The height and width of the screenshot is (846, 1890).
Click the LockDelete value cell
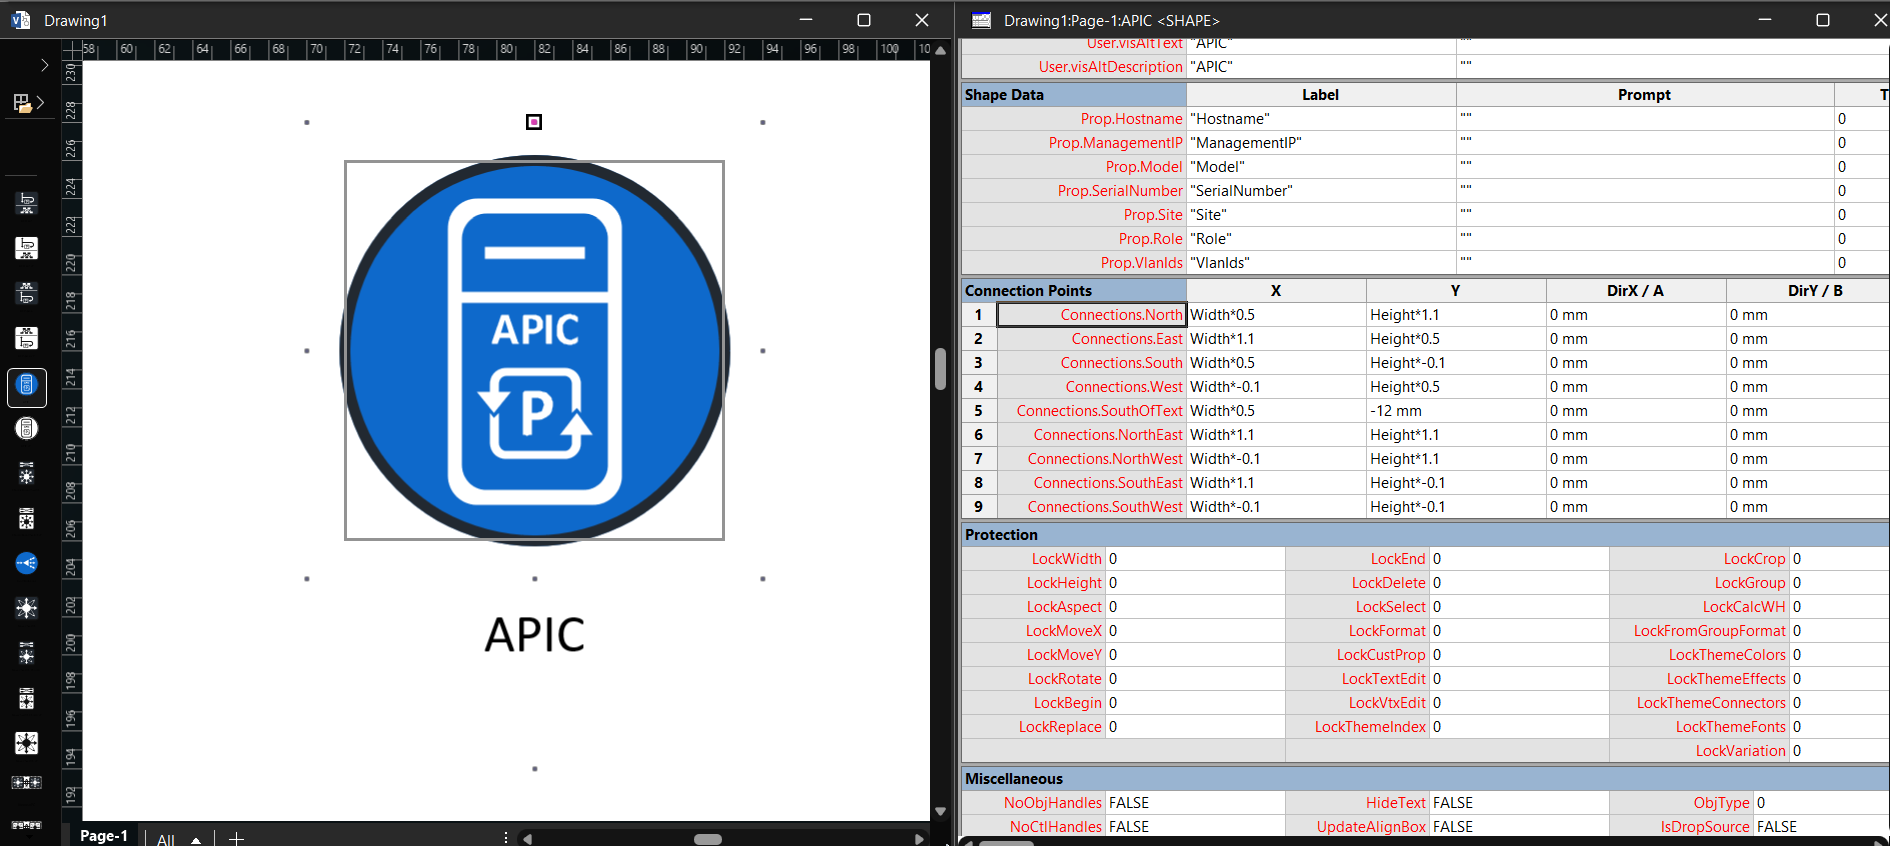coord(1519,583)
